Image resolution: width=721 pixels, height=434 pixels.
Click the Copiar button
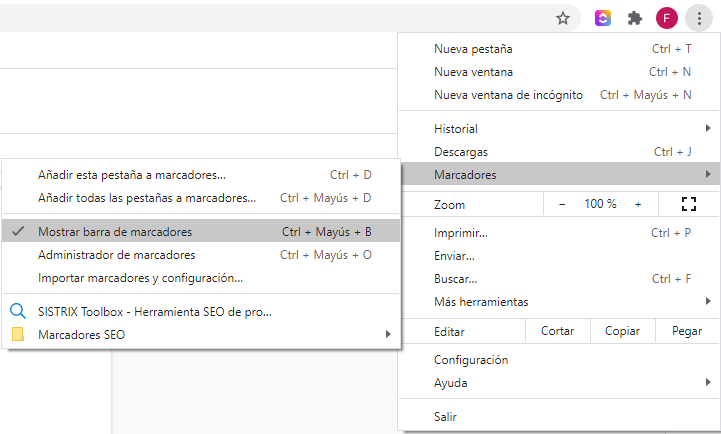623,331
